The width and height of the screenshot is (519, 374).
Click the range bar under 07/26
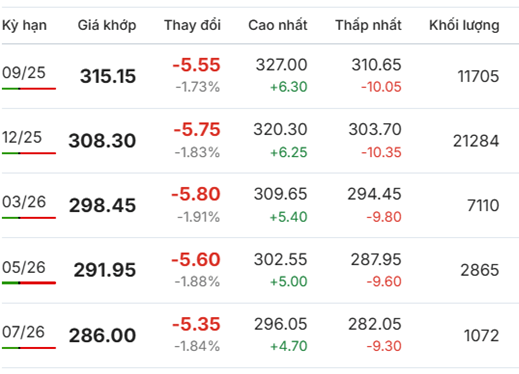point(29,348)
